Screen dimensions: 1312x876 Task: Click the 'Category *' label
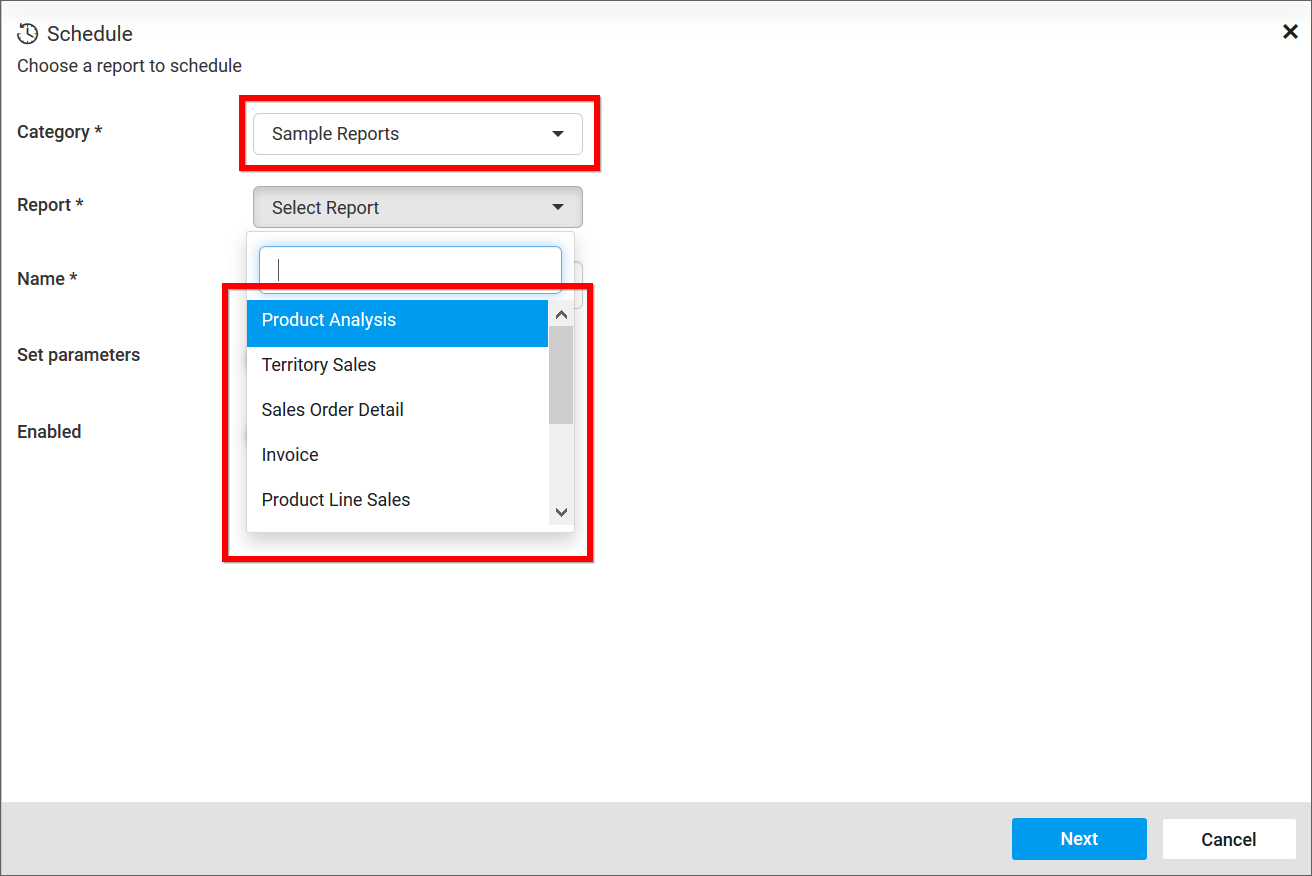point(60,132)
